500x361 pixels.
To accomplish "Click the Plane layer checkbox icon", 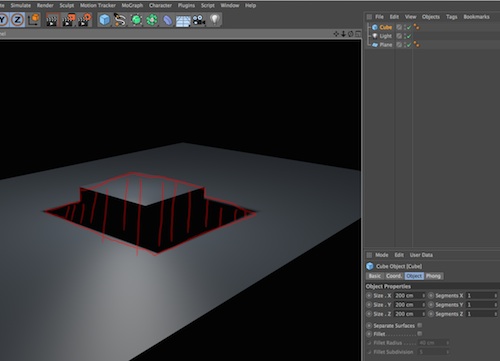I will coord(399,45).
